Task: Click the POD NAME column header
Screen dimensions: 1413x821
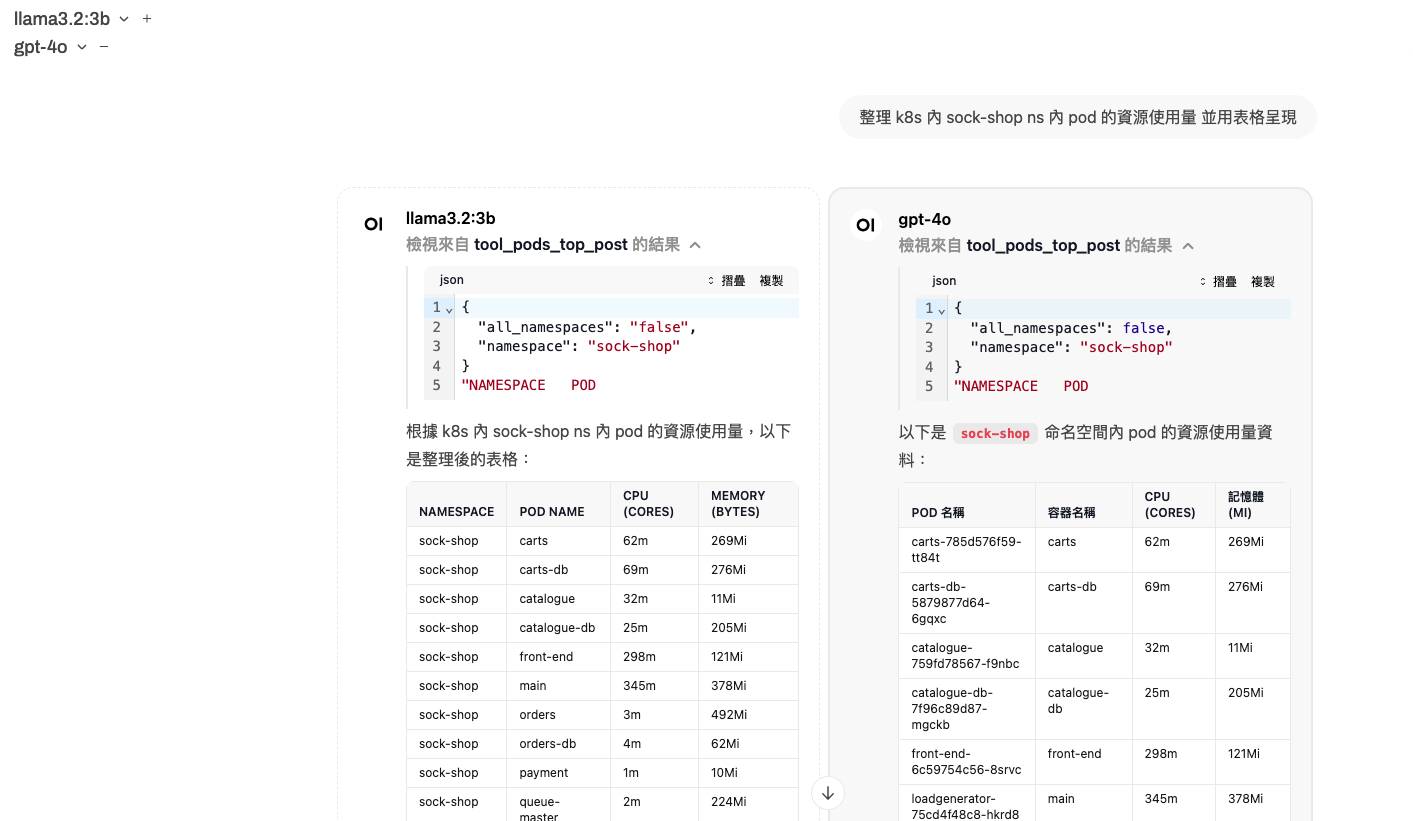Action: (552, 511)
